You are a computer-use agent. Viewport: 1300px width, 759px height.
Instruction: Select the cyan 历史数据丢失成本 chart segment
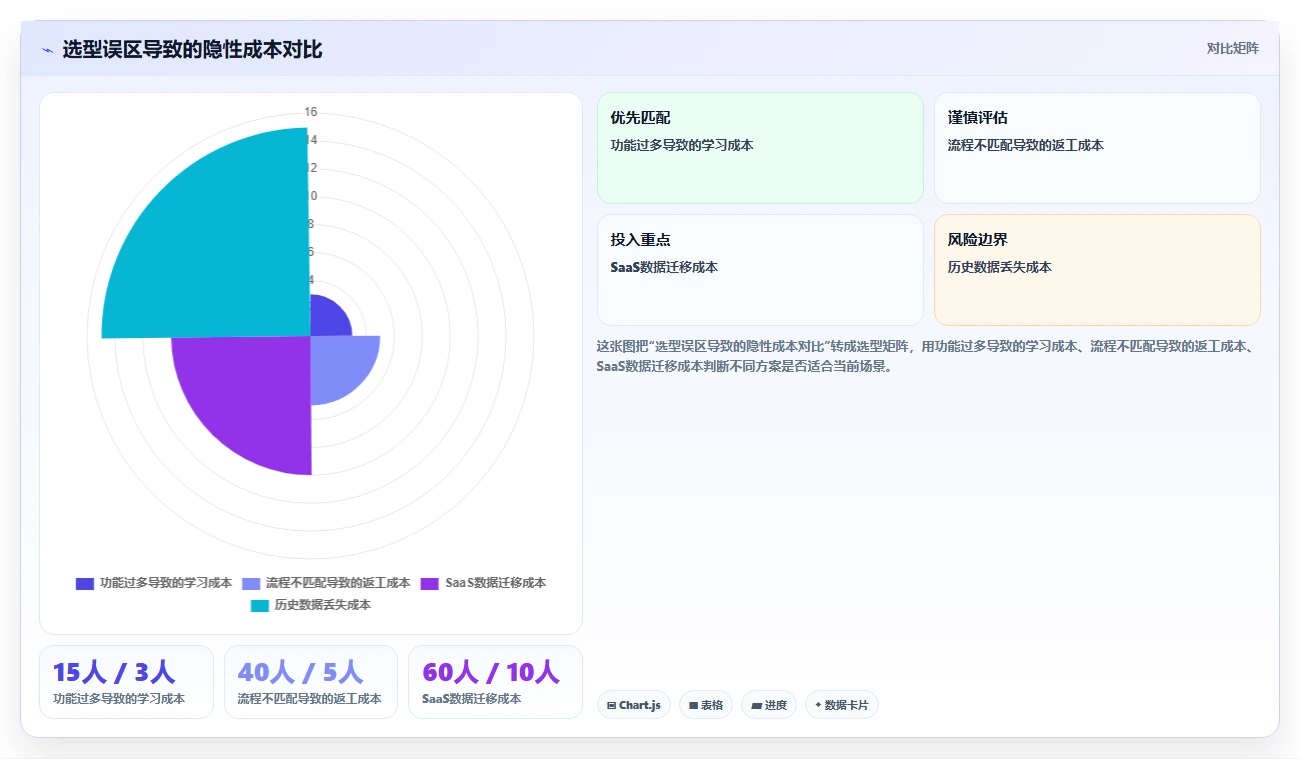click(x=220, y=250)
